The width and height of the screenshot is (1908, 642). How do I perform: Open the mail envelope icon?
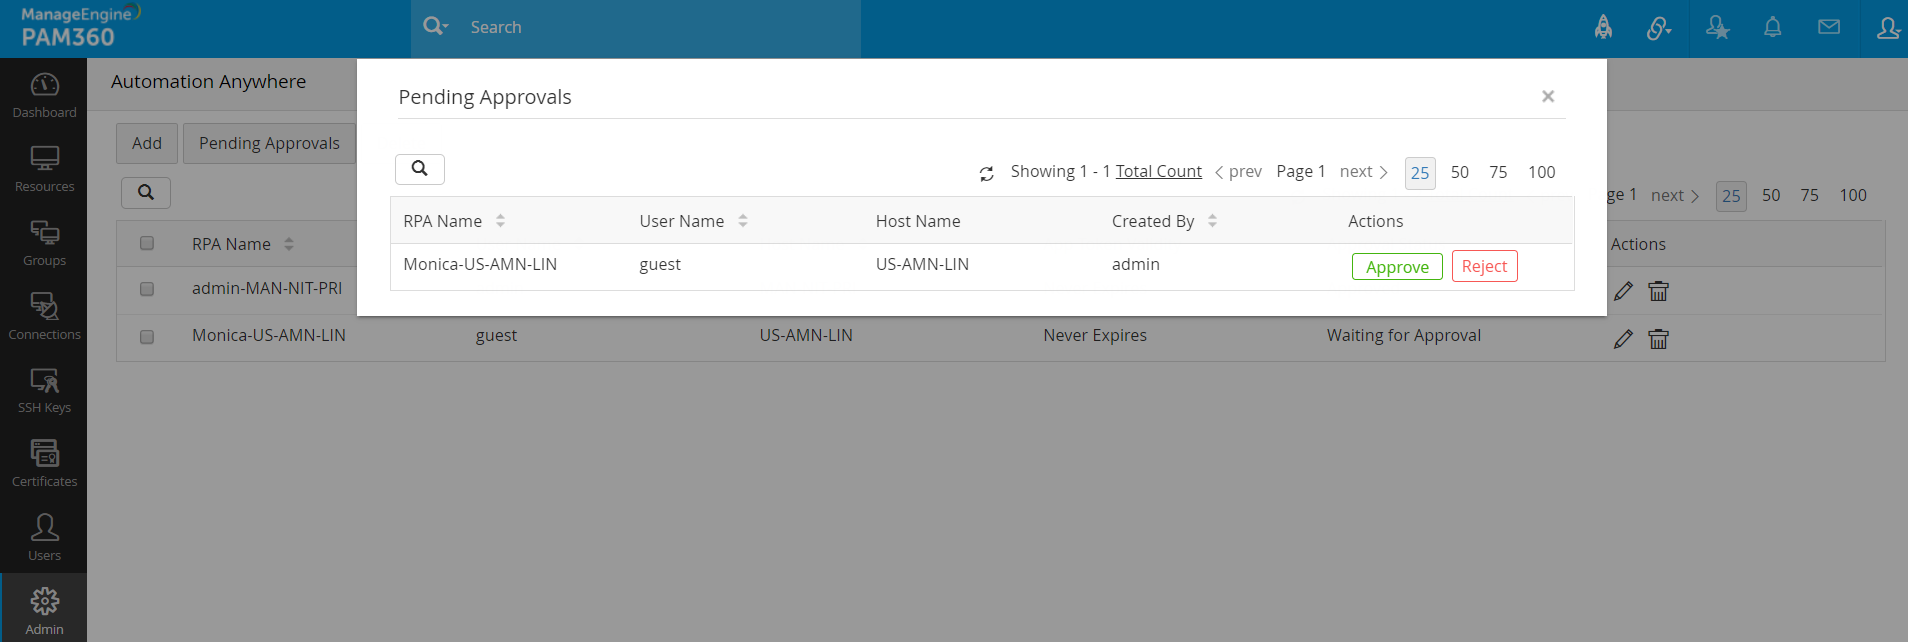(1829, 27)
